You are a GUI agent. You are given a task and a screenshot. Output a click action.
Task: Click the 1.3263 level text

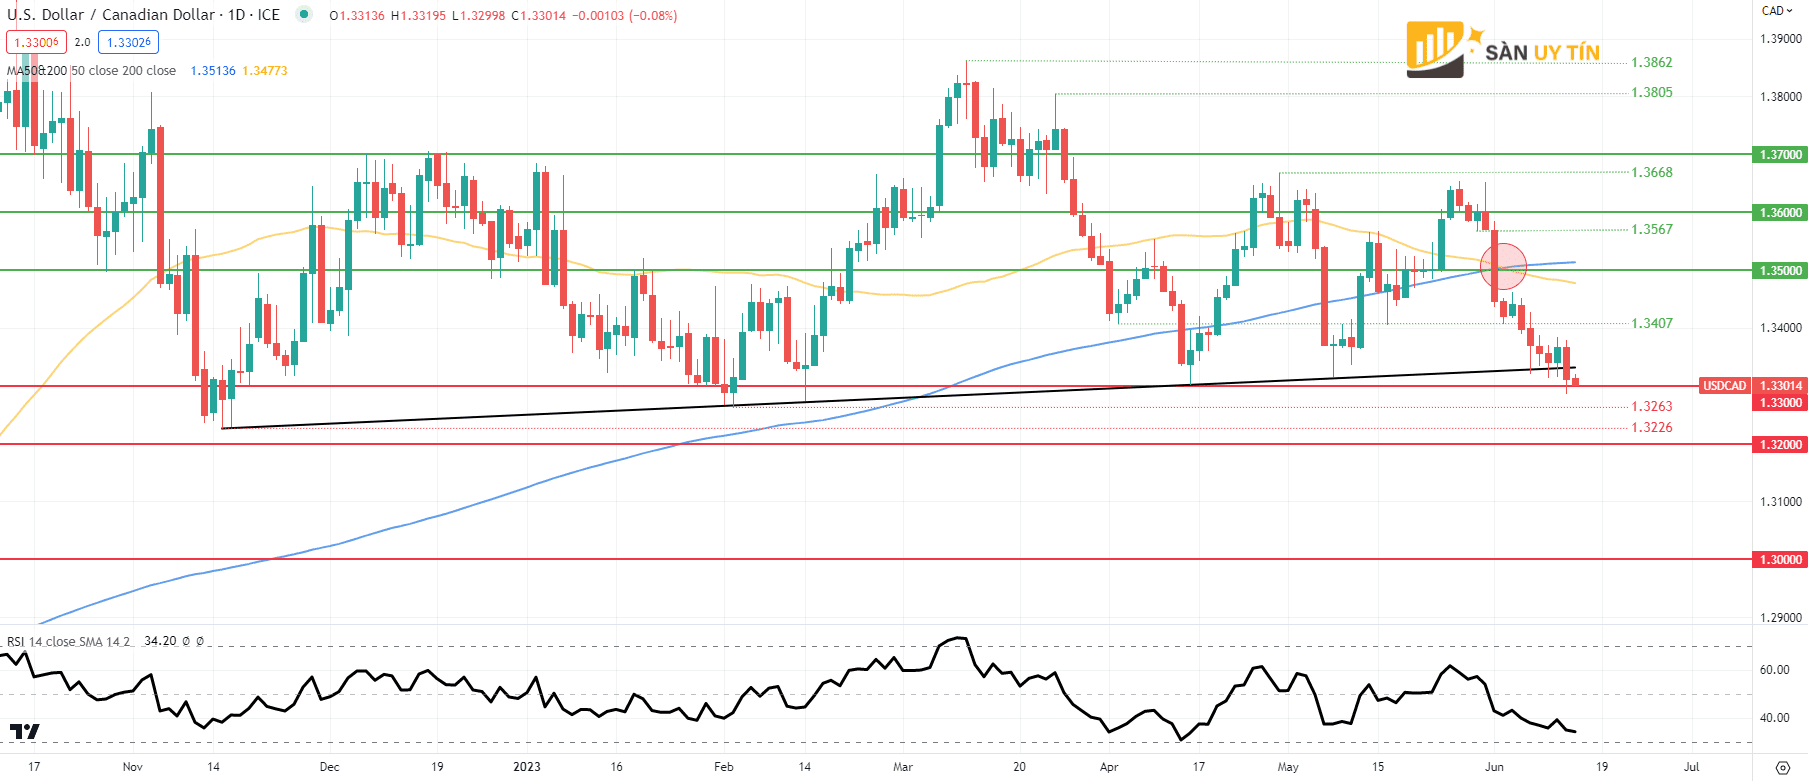(1652, 406)
